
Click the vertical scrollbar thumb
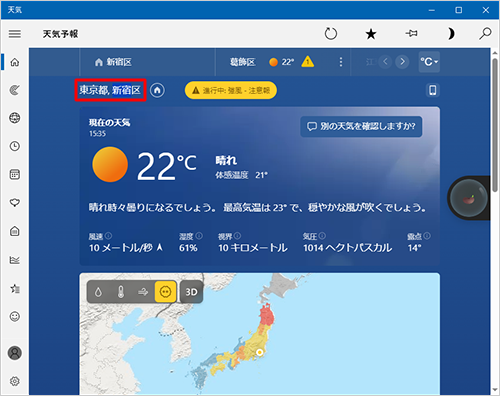click(x=495, y=125)
